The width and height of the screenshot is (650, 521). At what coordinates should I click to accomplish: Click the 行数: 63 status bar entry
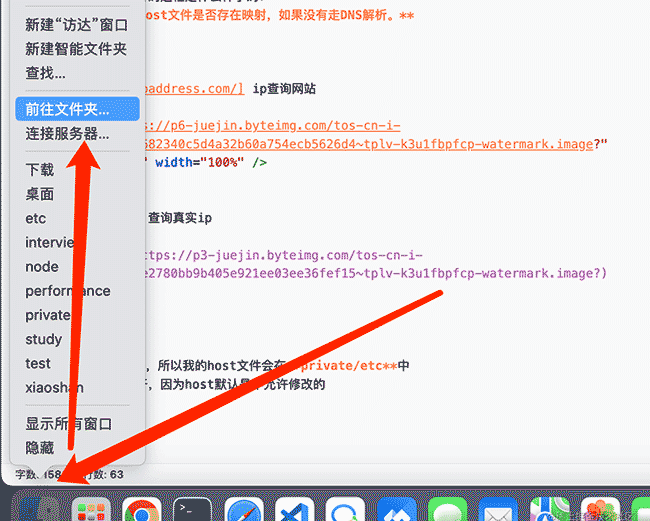point(103,474)
